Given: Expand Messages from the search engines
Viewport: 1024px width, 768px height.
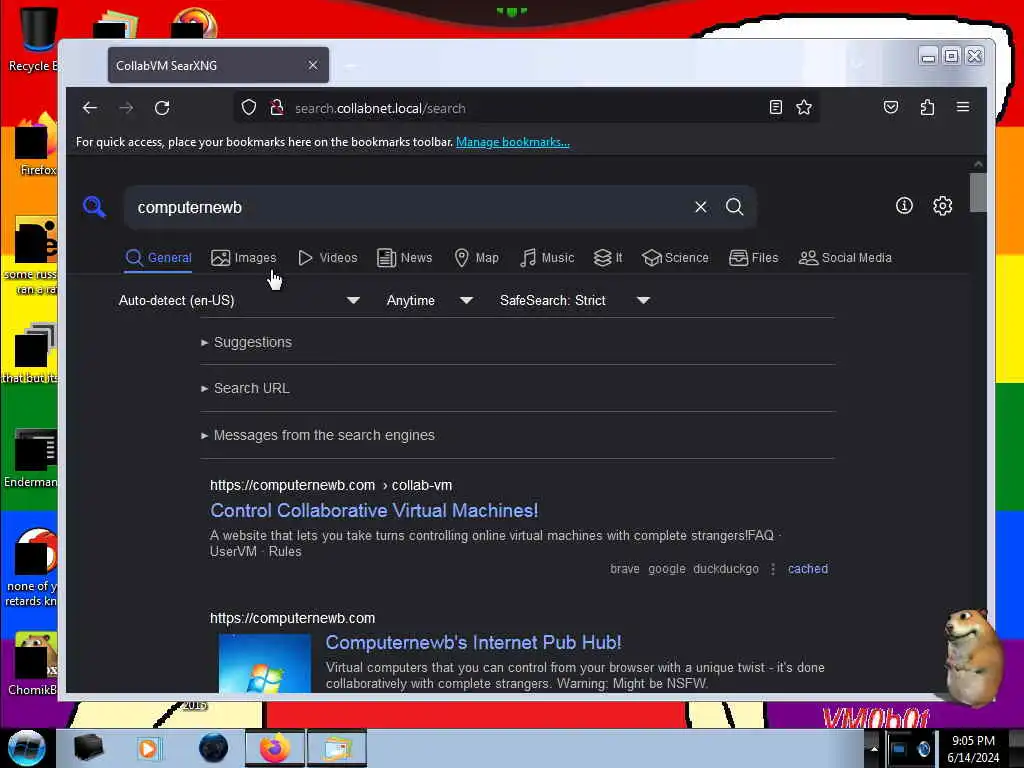Looking at the screenshot, I should tap(318, 435).
